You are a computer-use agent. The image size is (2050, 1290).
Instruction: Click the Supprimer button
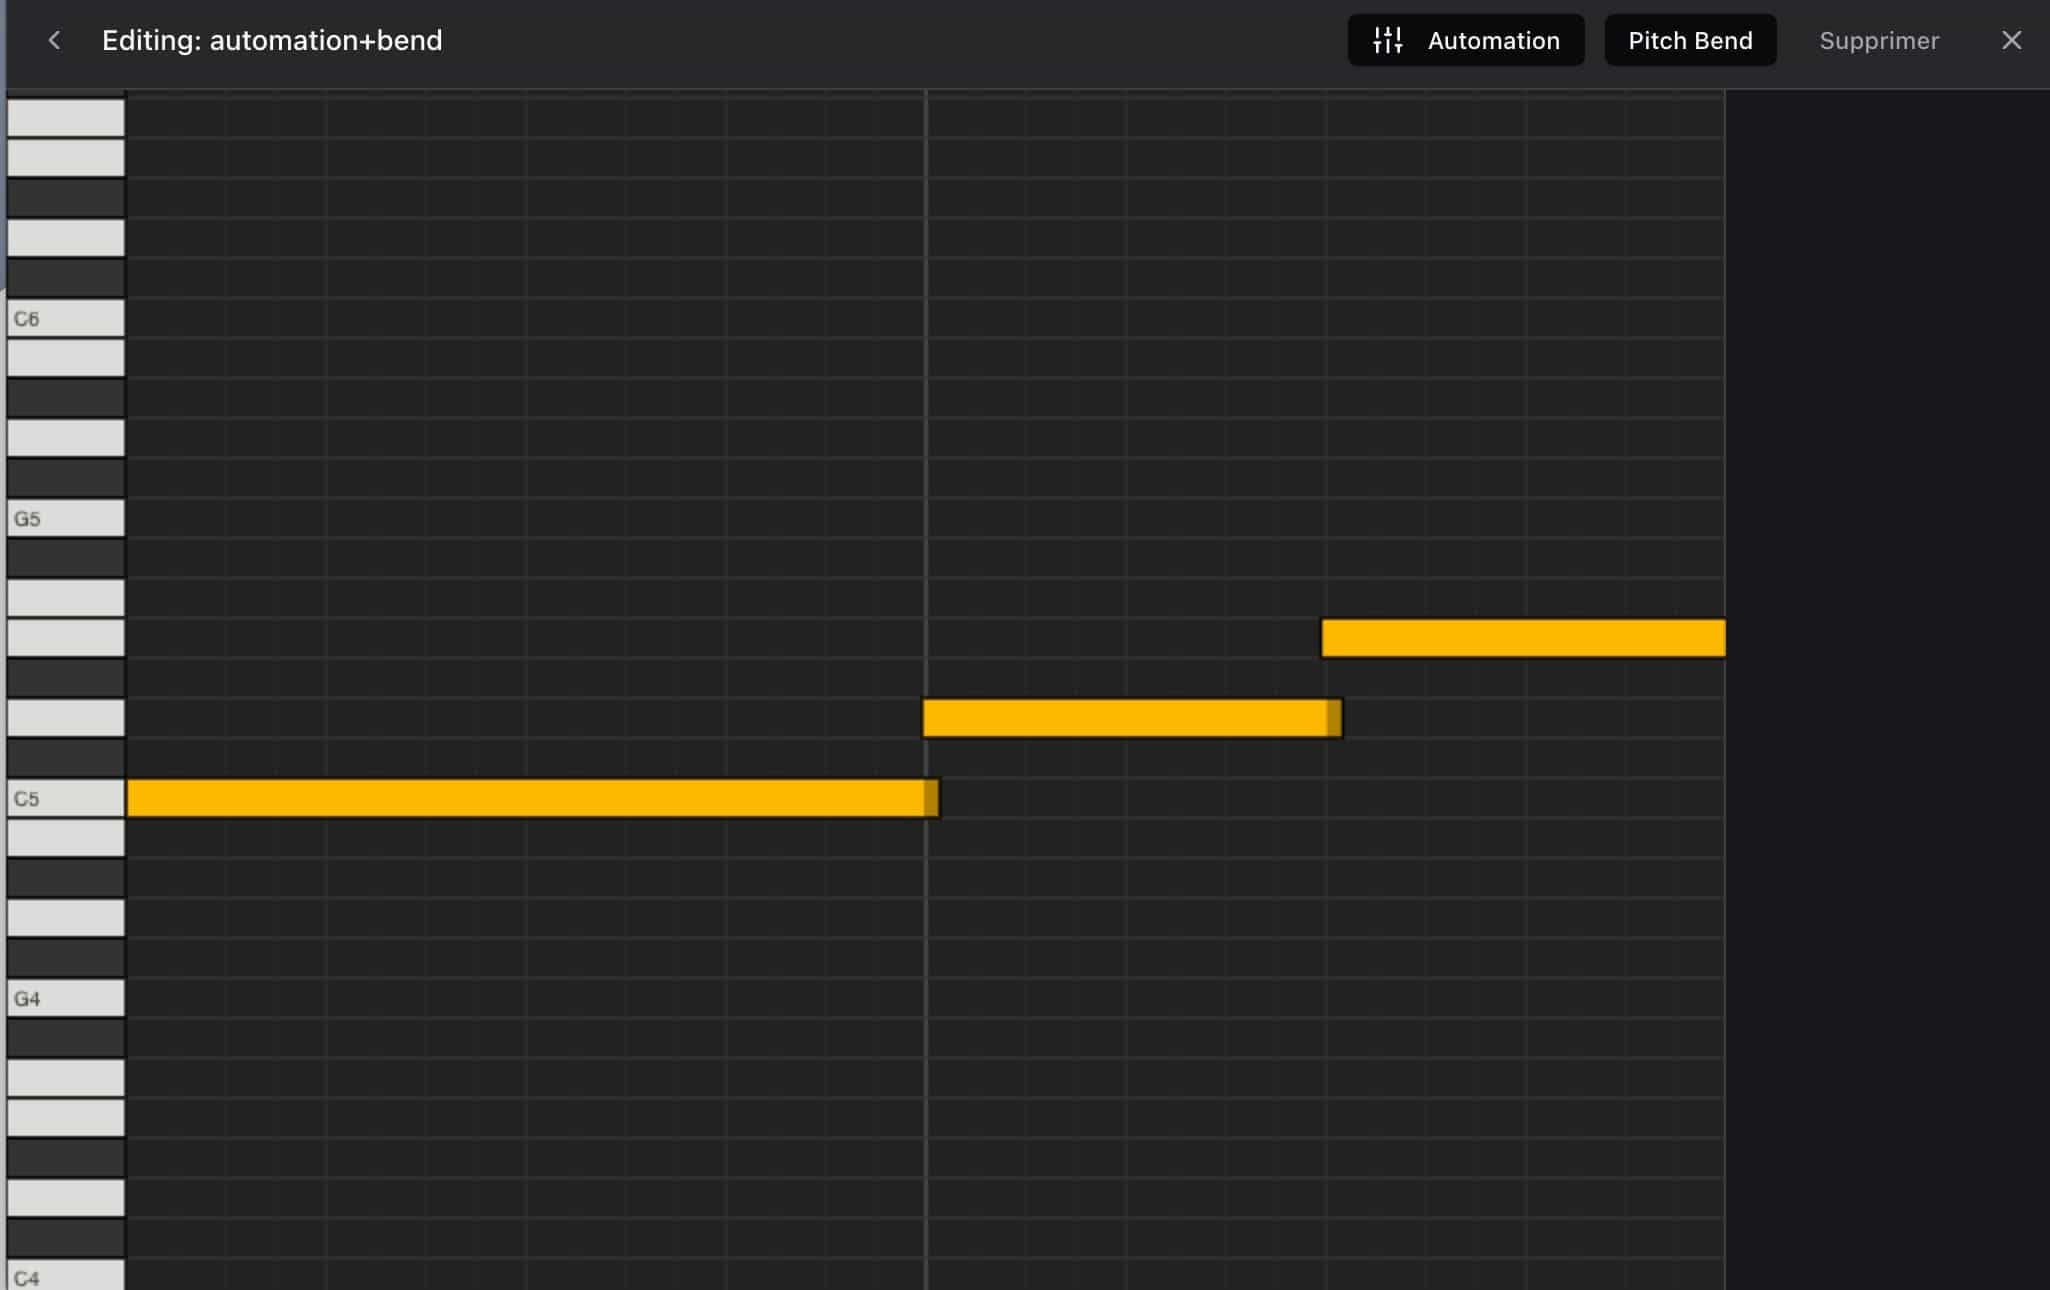1879,40
